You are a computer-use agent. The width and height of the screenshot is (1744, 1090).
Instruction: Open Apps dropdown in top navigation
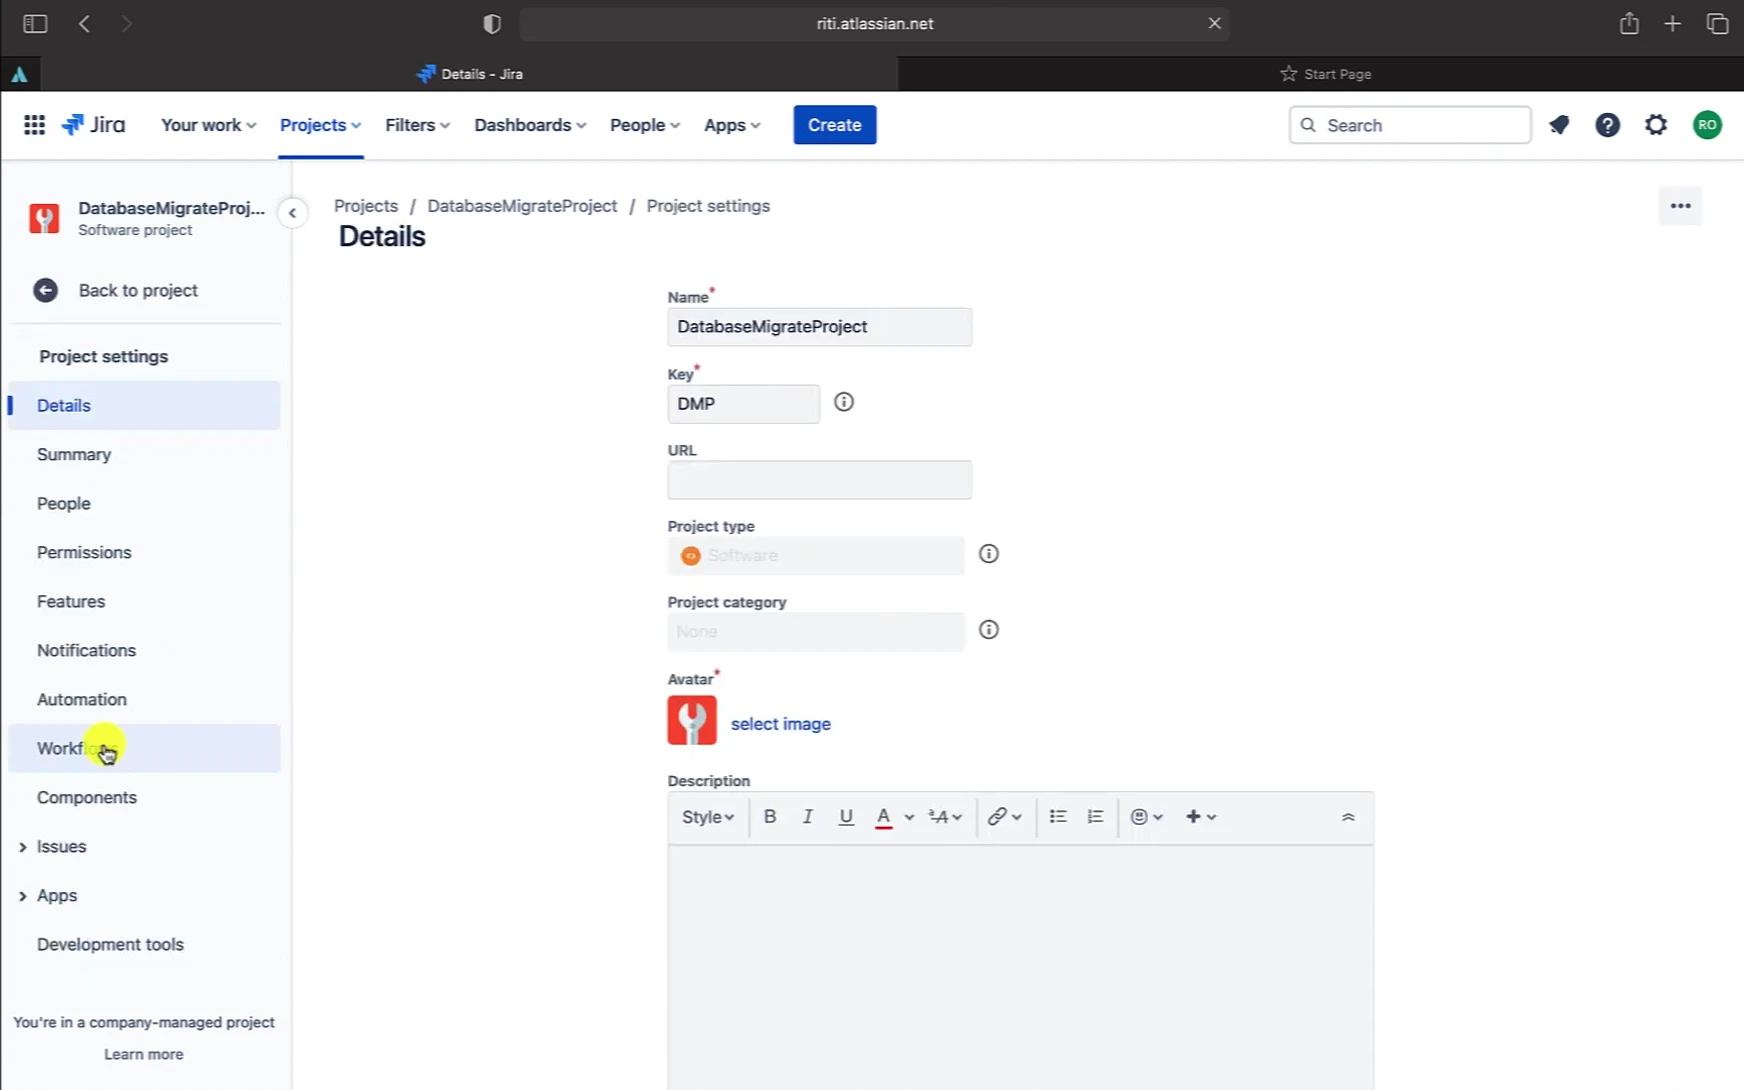tap(732, 125)
